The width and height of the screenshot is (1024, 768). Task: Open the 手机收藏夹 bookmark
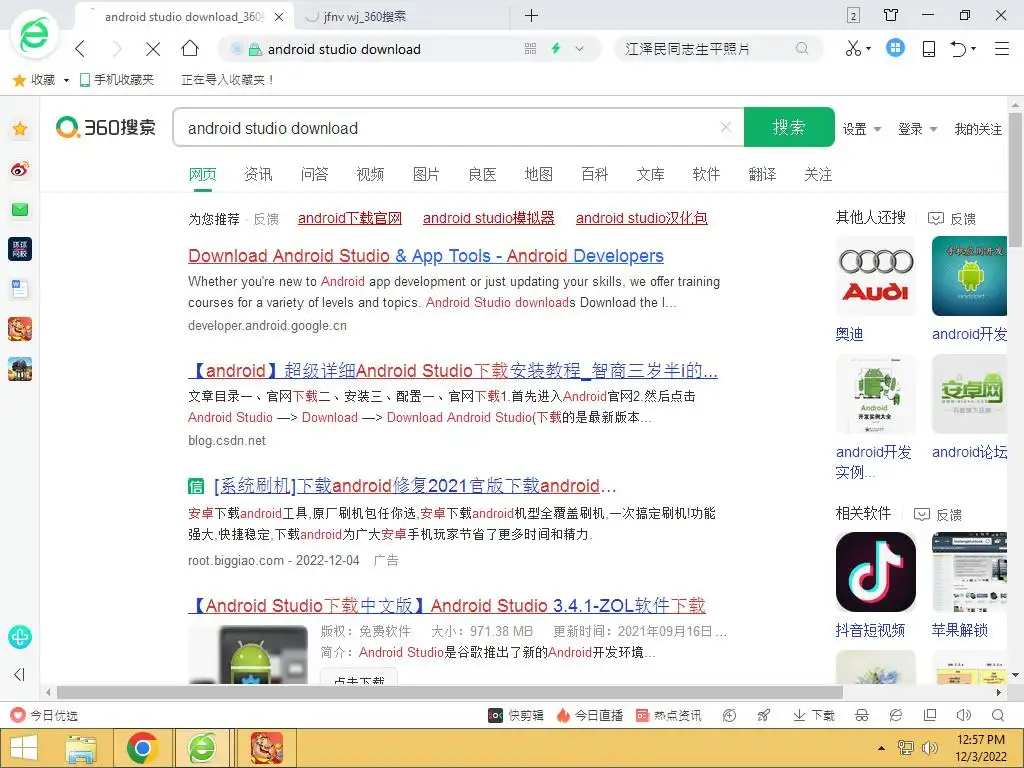point(117,80)
